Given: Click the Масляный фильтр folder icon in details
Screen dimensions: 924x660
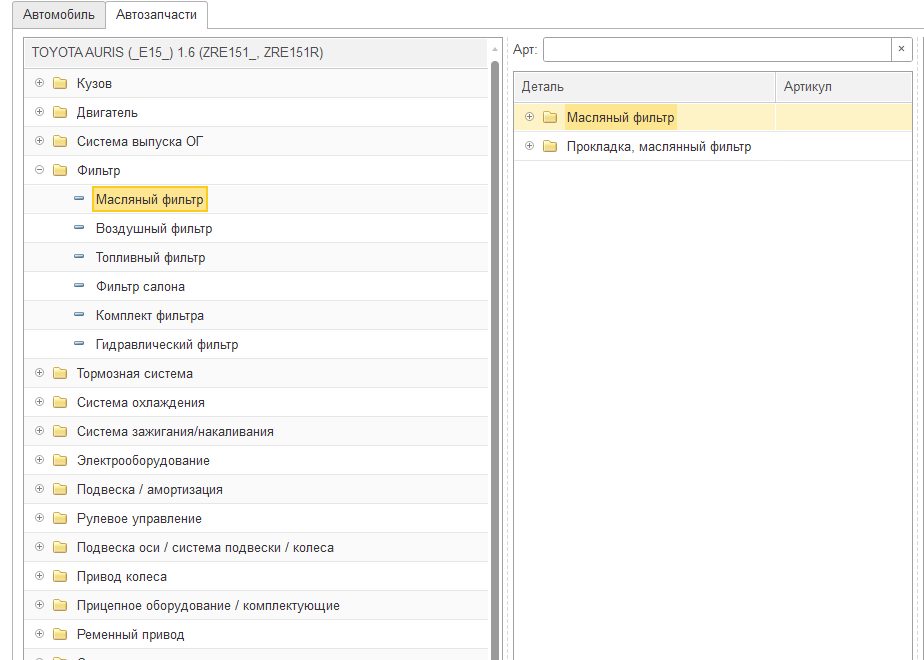Looking at the screenshot, I should (x=550, y=117).
